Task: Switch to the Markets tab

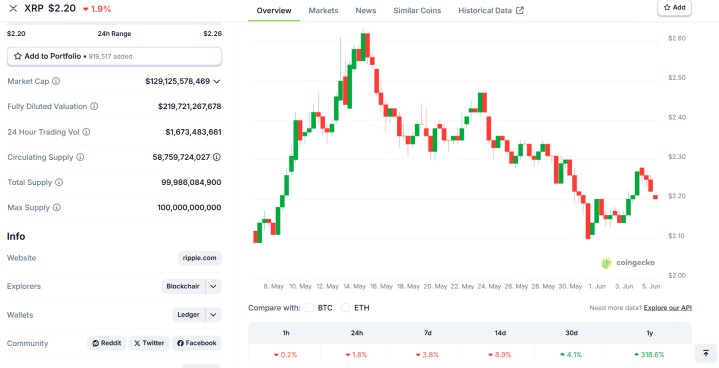Action: pos(323,11)
